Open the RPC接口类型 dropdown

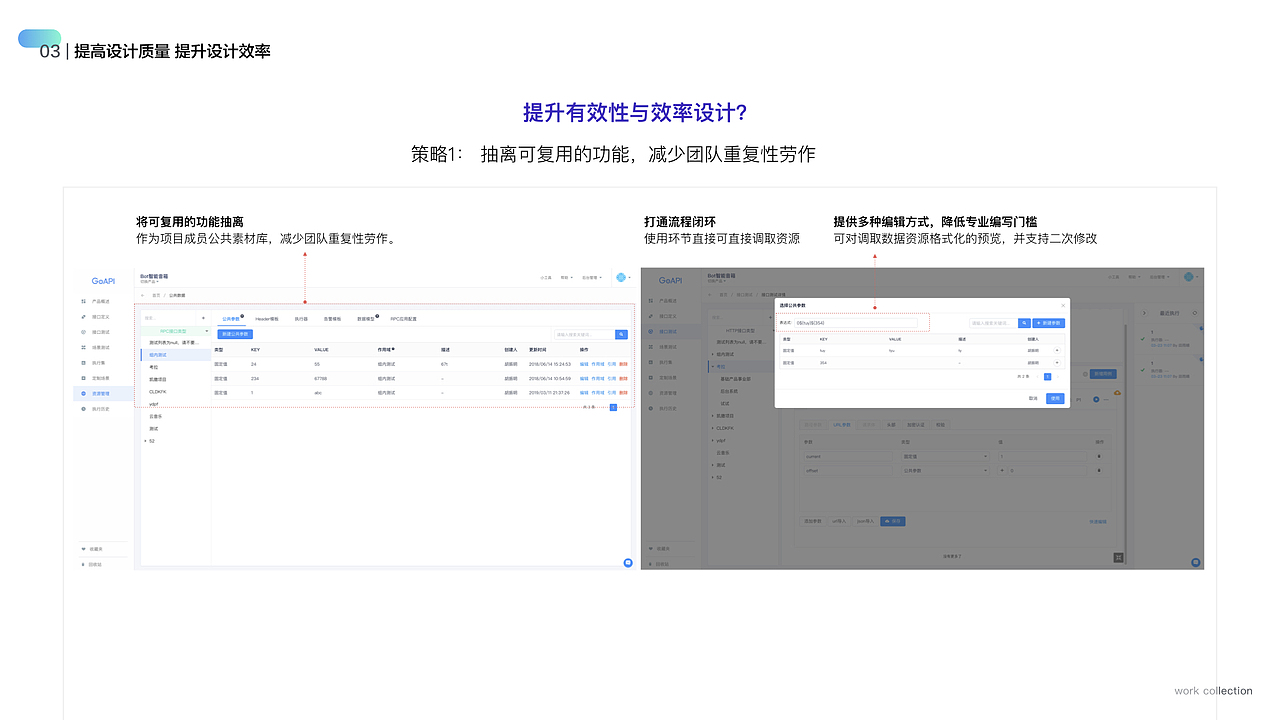coord(175,331)
